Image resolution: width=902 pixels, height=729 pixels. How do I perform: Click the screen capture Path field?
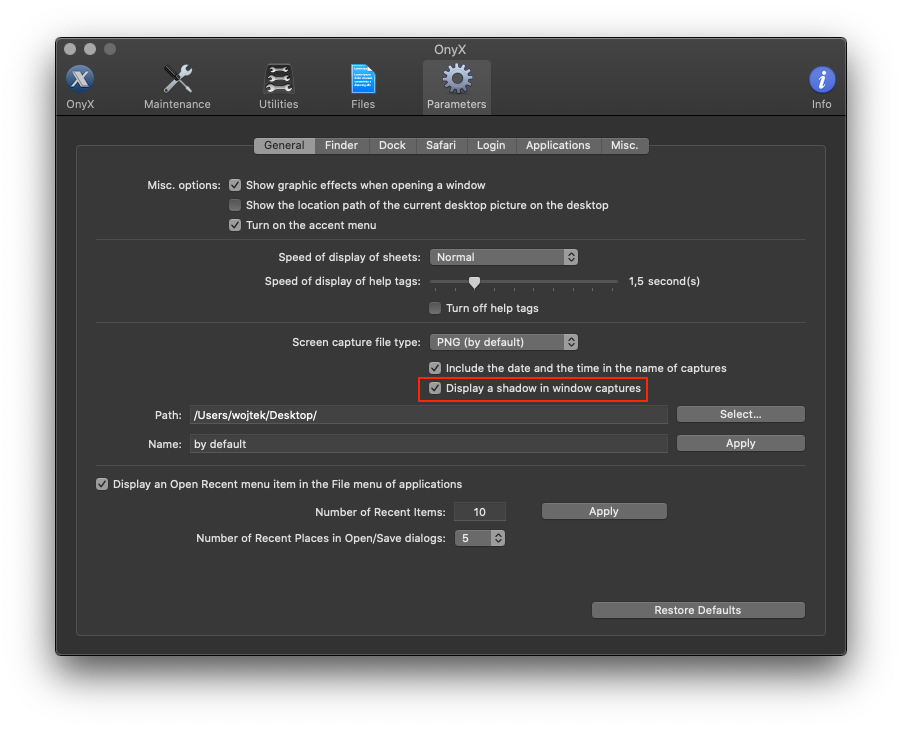pos(429,415)
